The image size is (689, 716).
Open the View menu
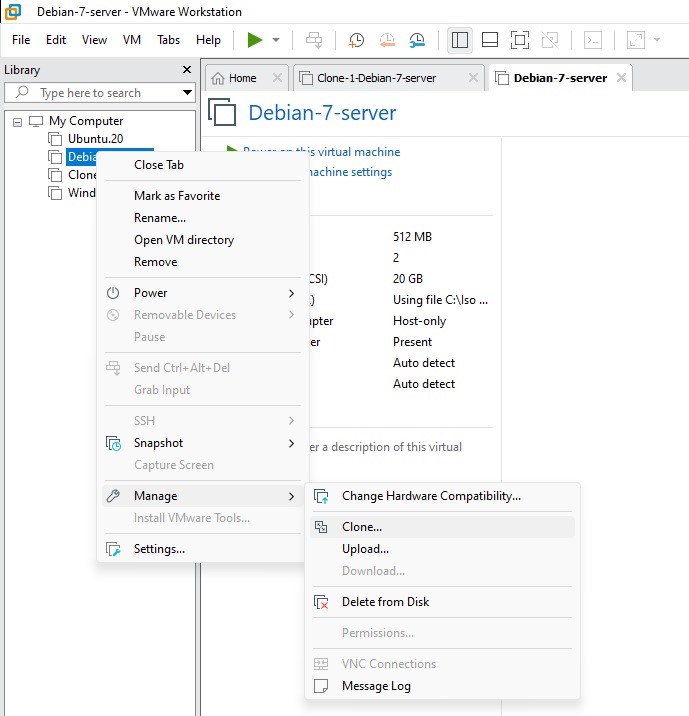(x=94, y=40)
